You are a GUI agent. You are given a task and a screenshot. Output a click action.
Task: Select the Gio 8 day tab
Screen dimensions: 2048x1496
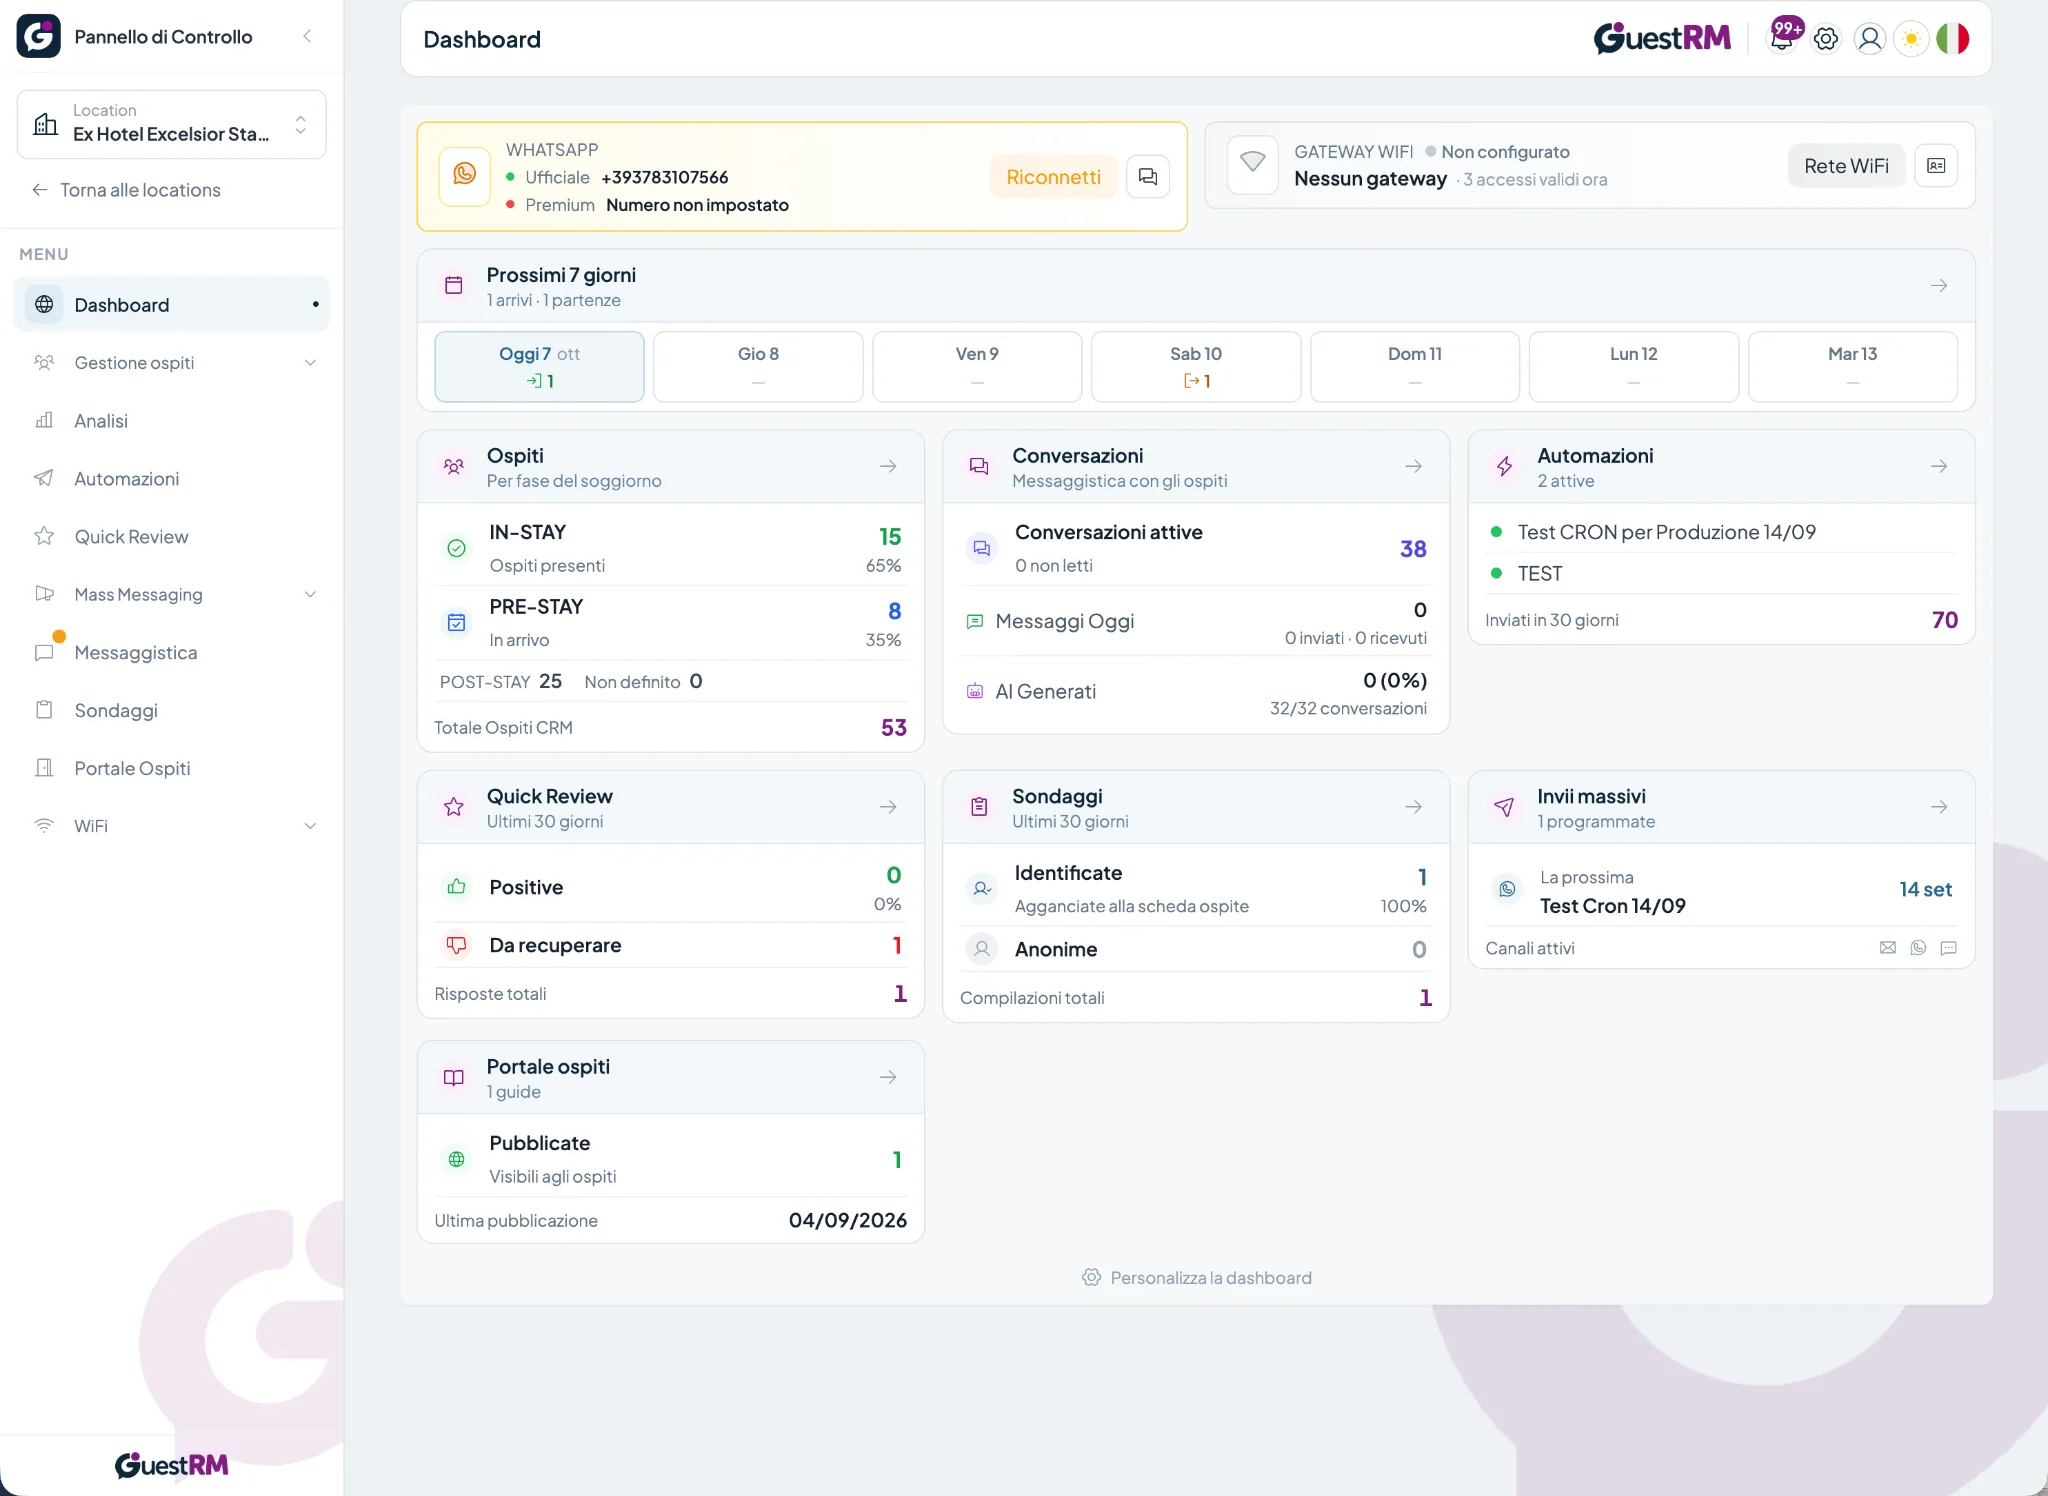click(758, 367)
